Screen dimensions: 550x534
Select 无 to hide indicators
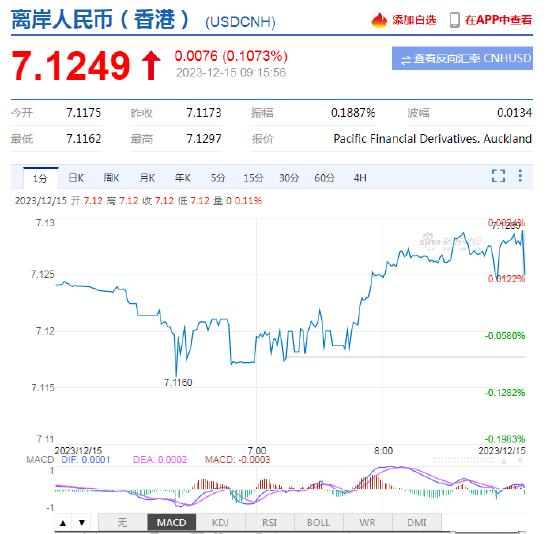(122, 523)
